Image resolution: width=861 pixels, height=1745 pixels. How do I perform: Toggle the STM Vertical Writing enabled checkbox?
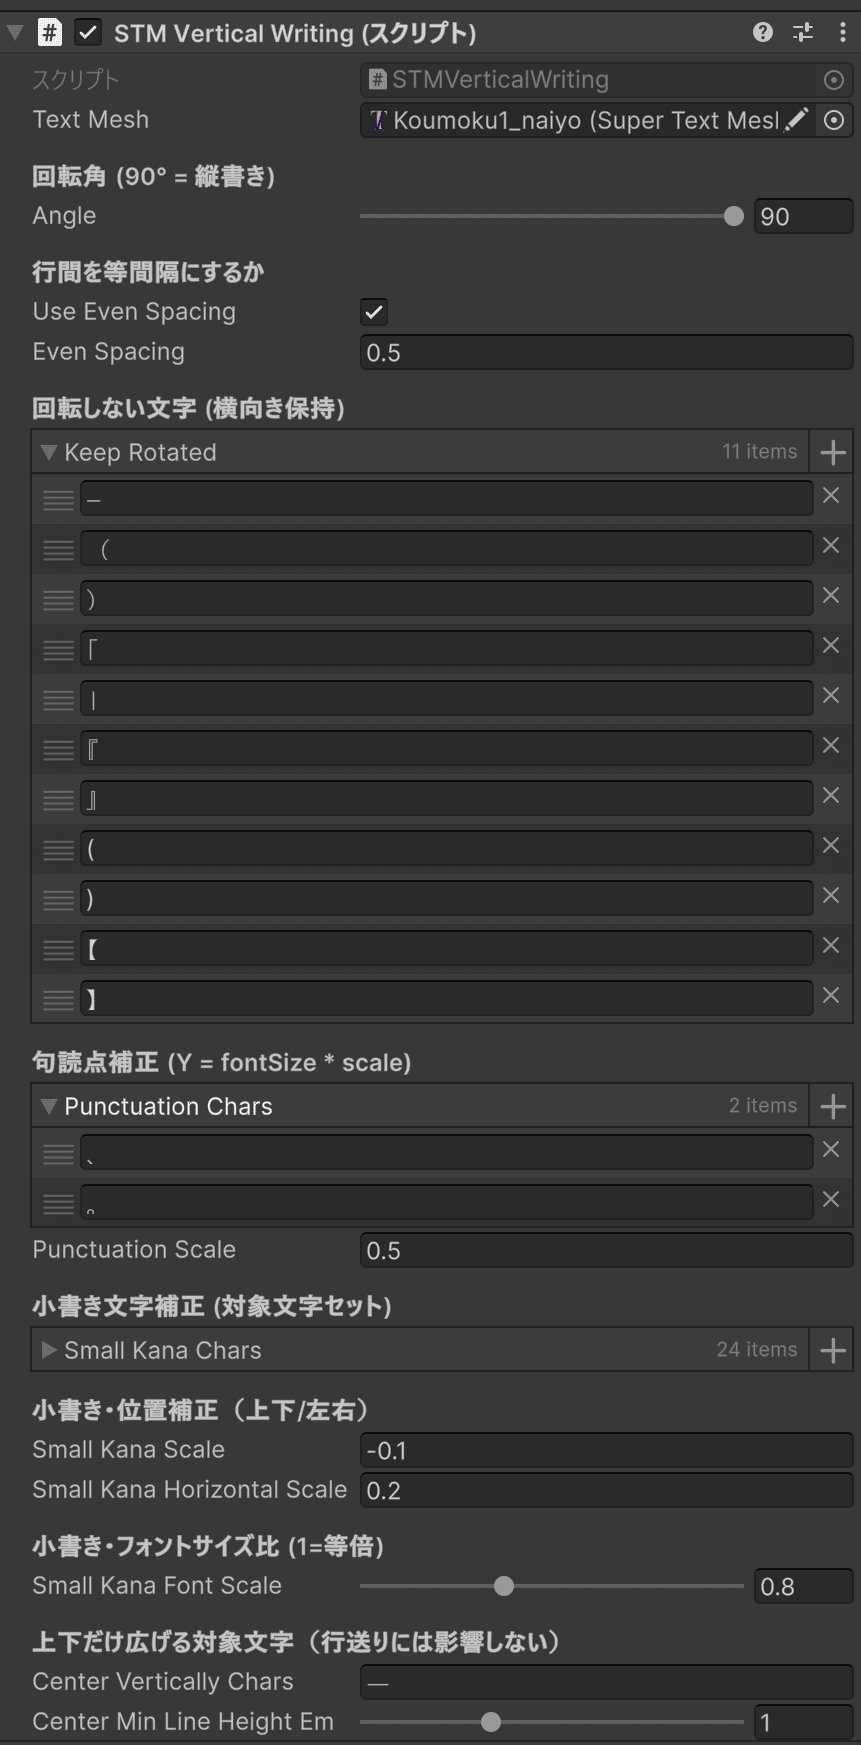tap(88, 31)
